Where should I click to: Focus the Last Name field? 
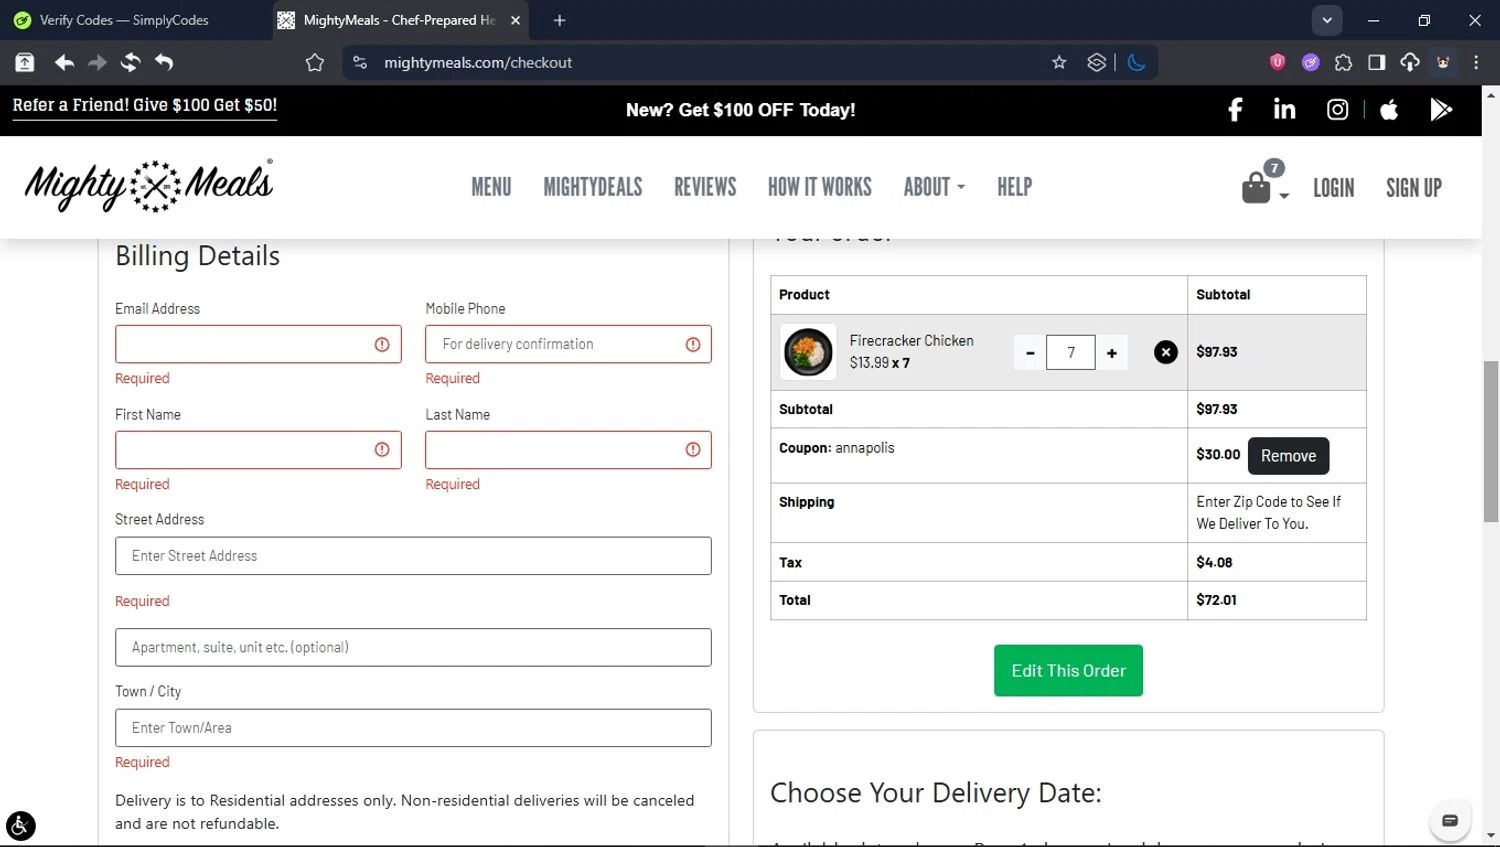click(568, 450)
